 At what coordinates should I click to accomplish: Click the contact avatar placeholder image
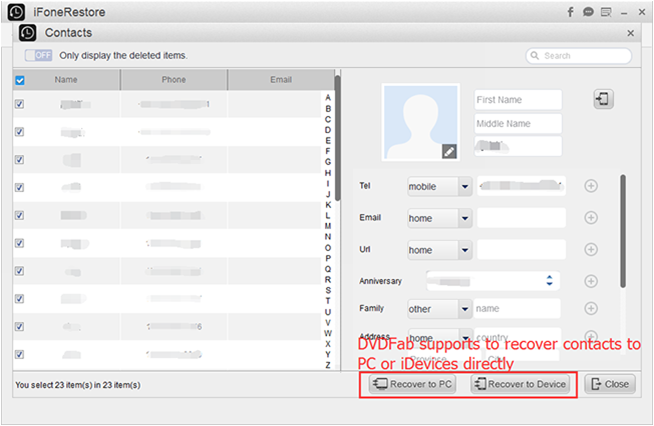click(x=420, y=122)
